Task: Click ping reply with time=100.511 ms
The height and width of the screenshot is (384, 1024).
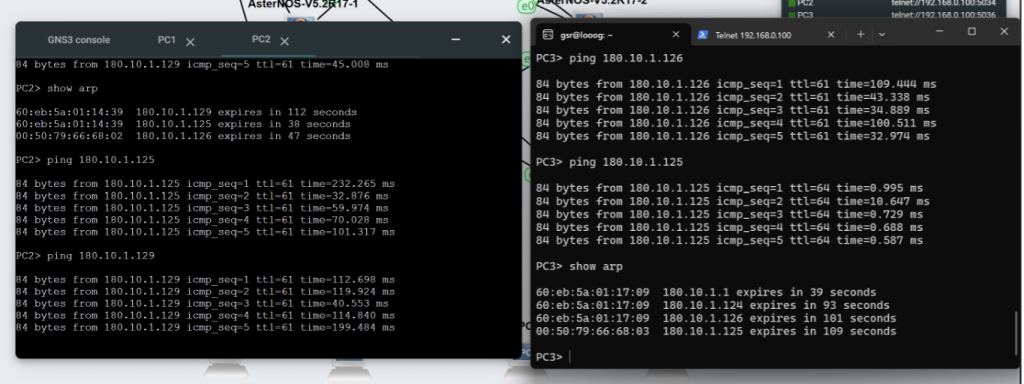Action: coord(736,123)
